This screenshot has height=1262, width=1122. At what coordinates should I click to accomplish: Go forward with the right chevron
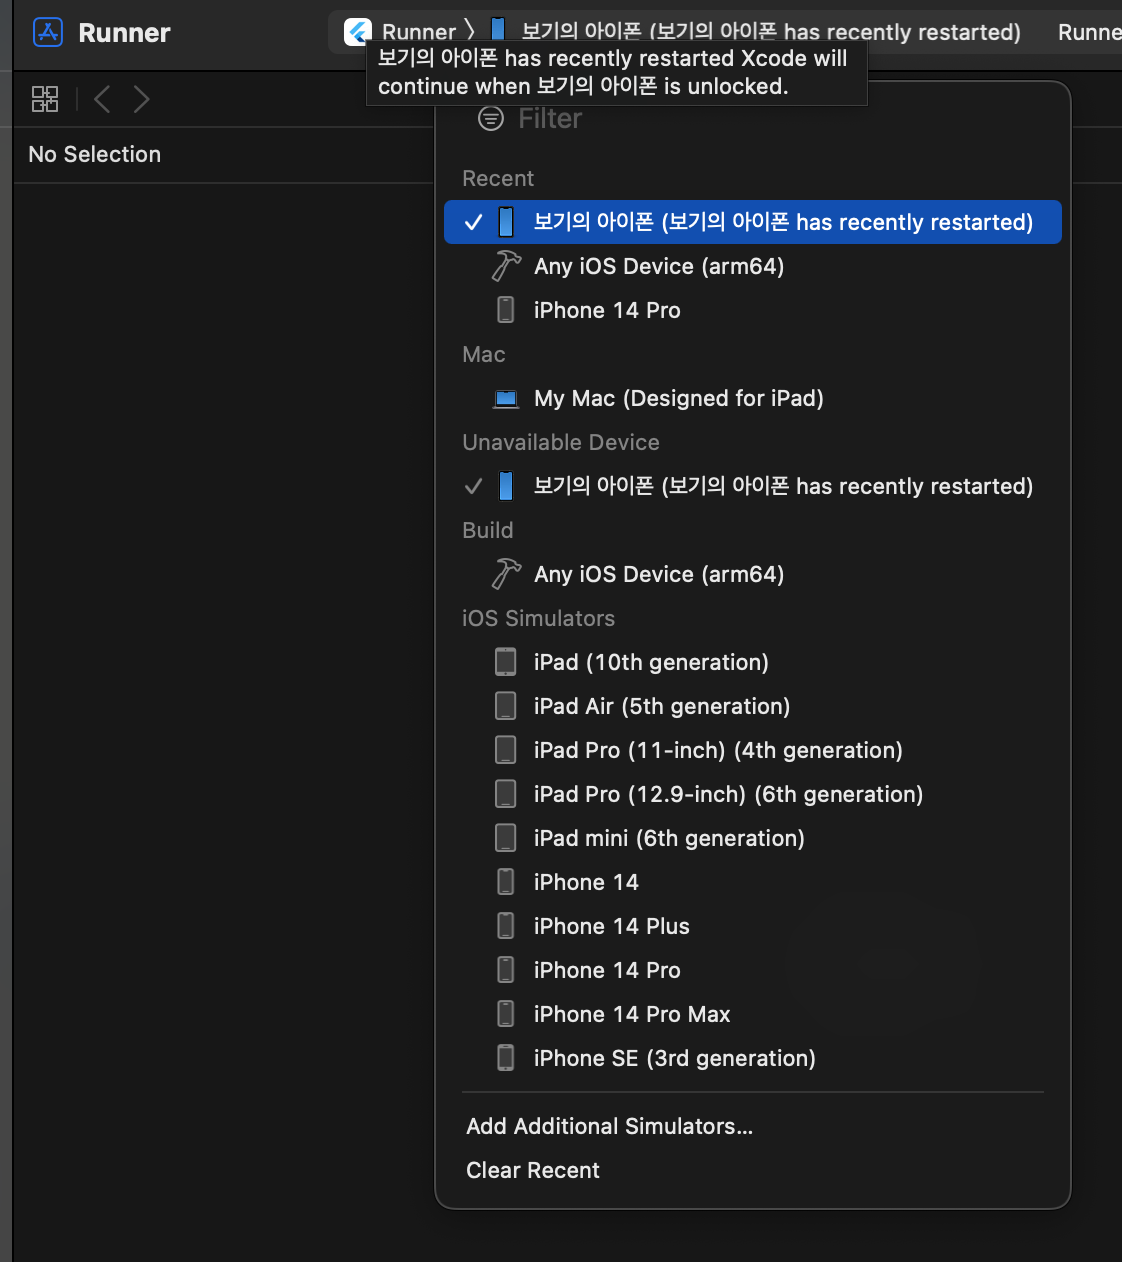[x=141, y=99]
